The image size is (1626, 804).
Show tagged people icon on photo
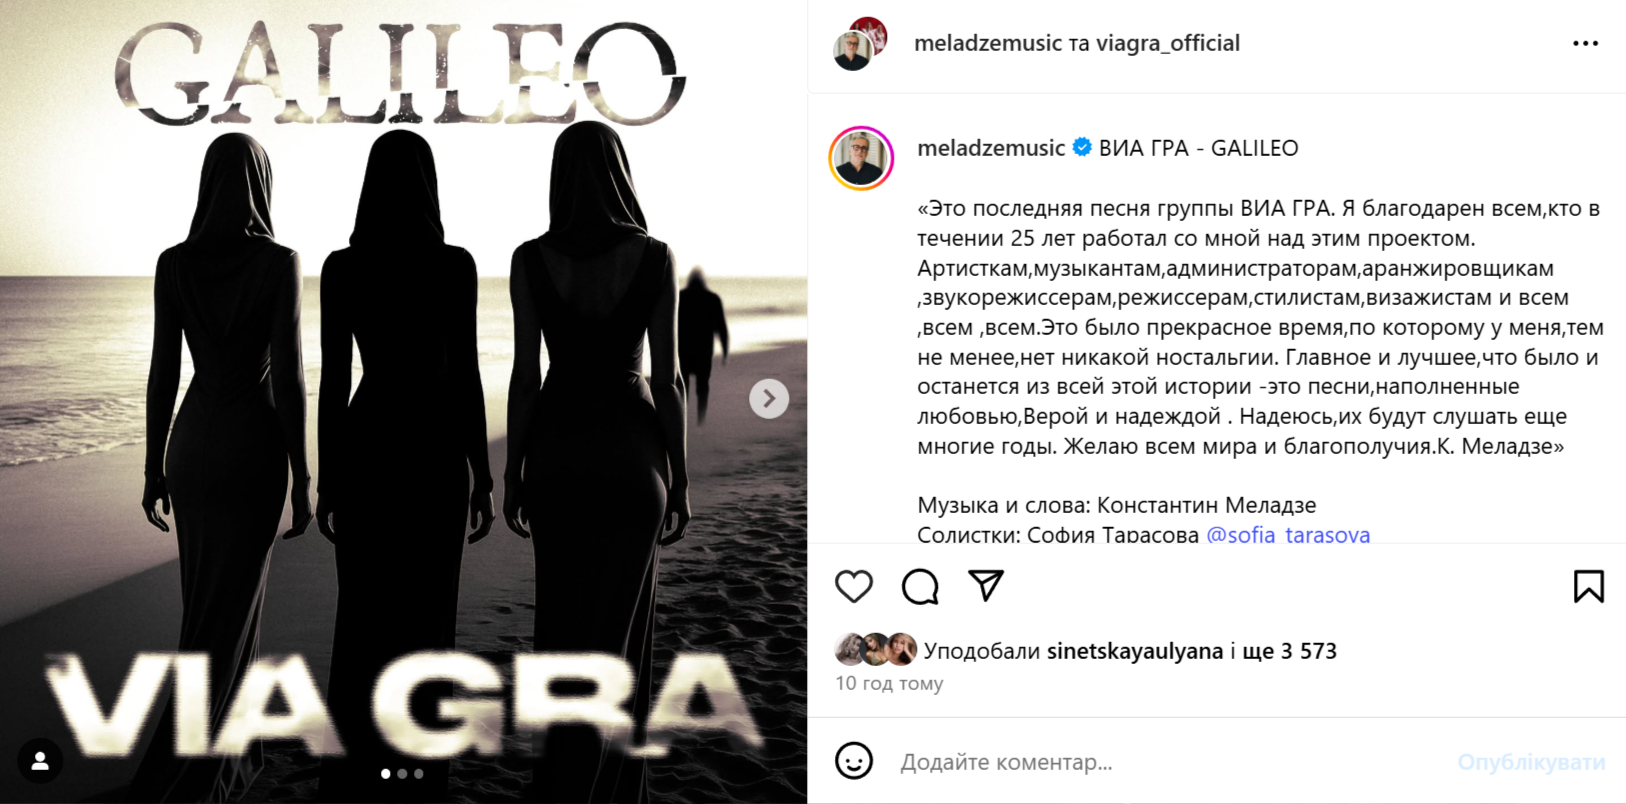(40, 762)
